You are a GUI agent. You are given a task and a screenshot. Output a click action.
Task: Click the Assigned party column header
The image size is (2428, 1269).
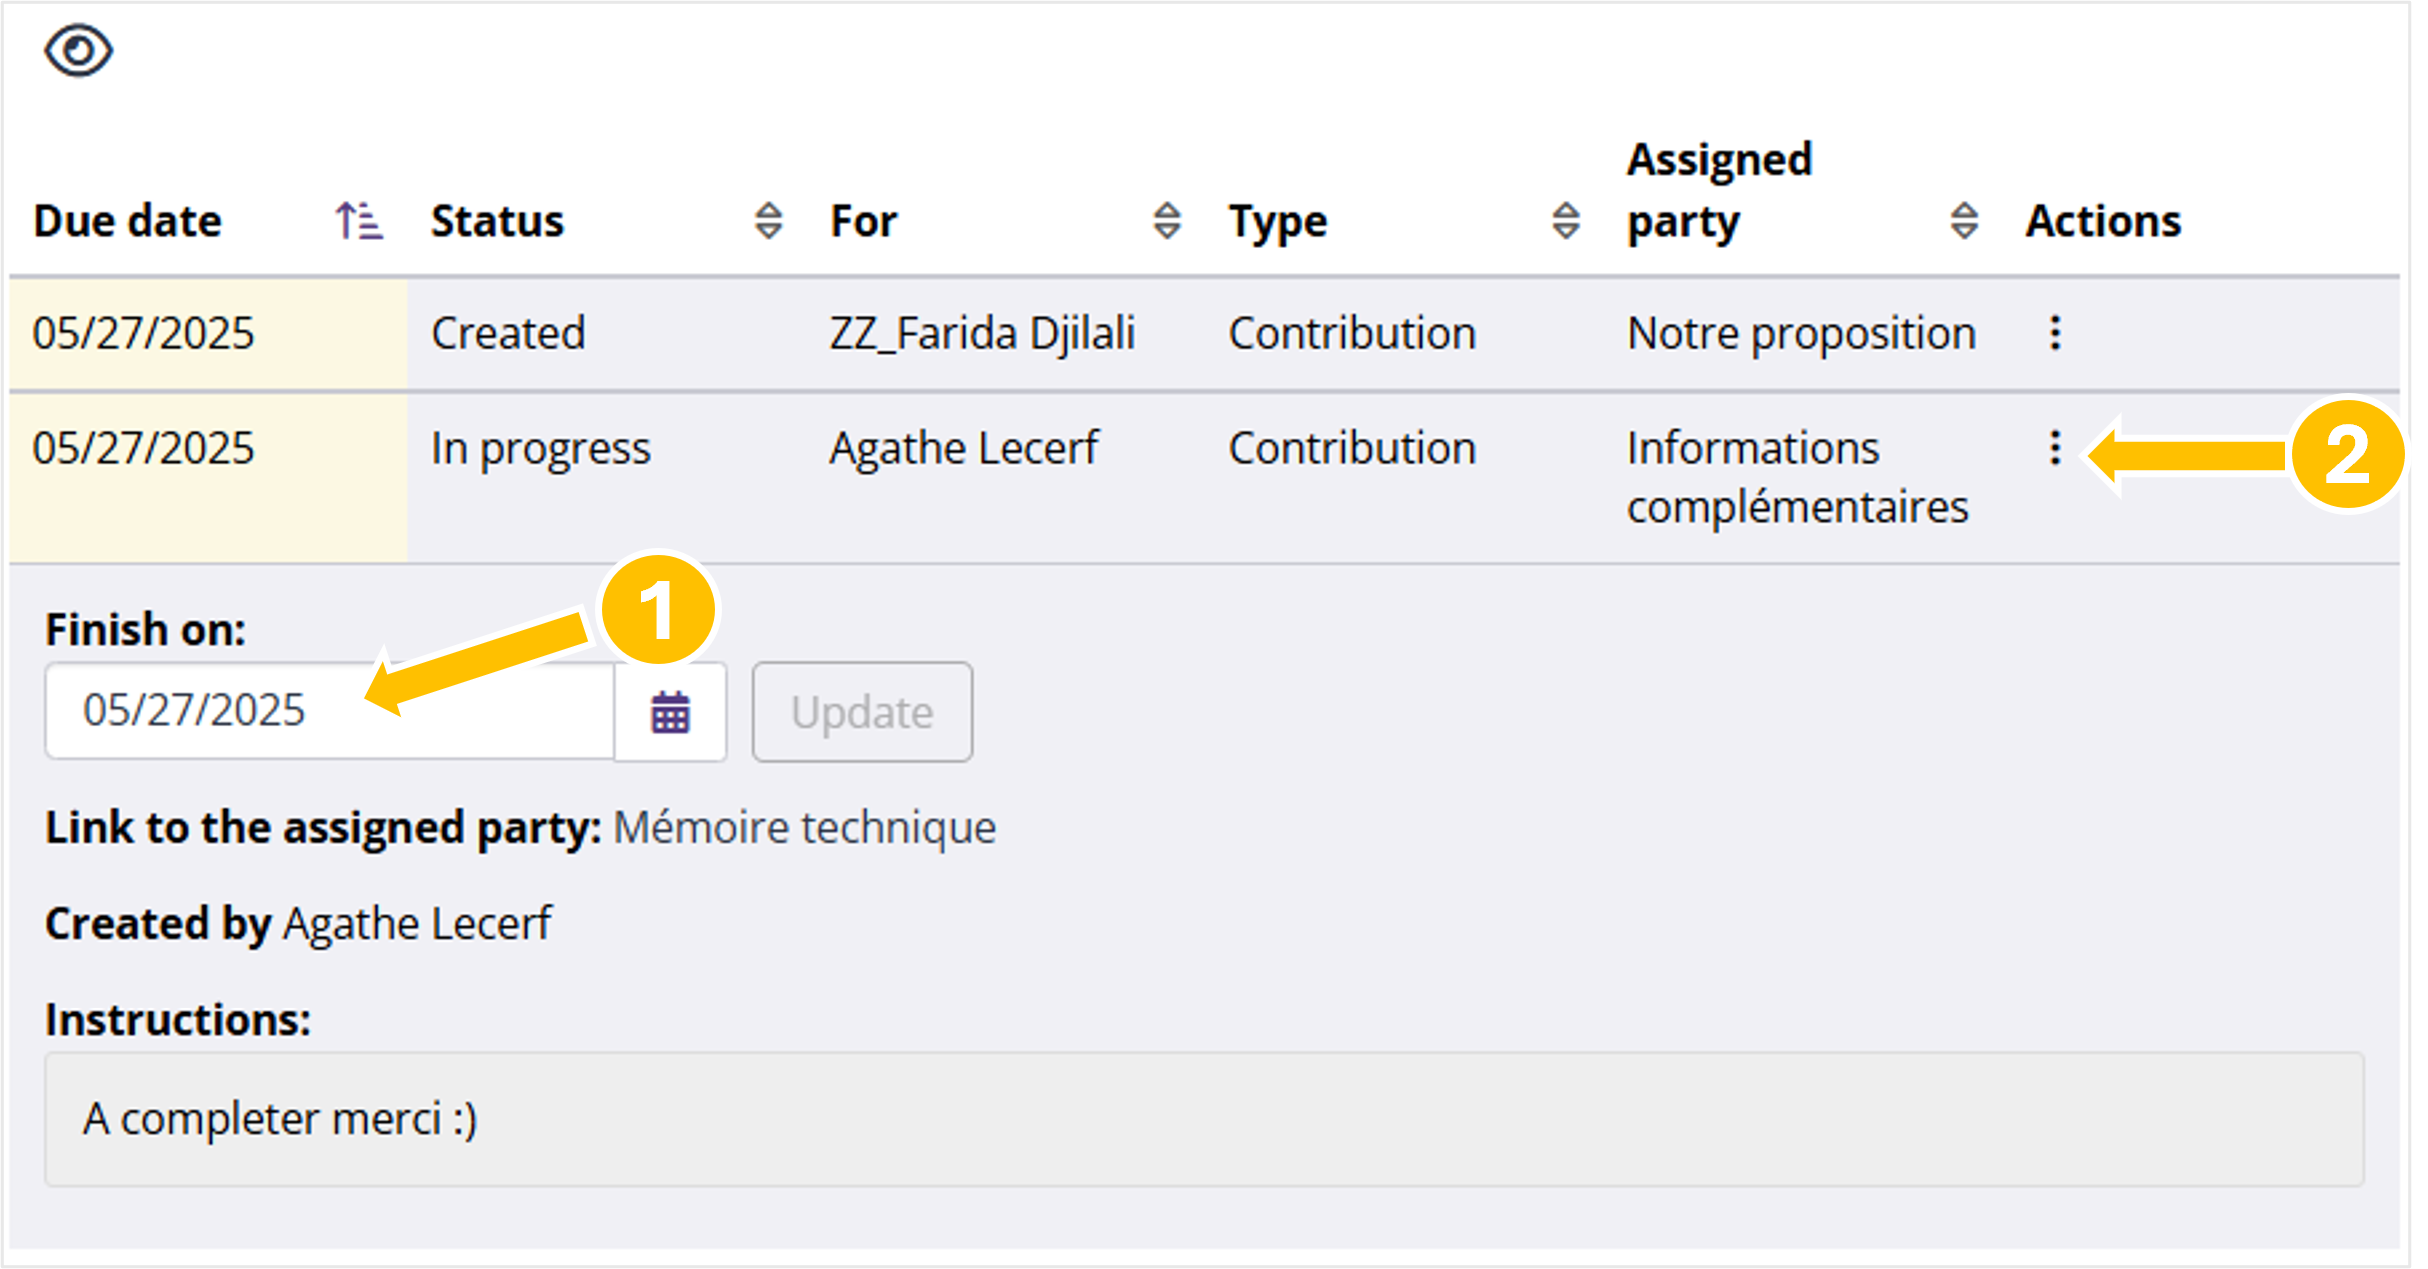pos(1718,190)
